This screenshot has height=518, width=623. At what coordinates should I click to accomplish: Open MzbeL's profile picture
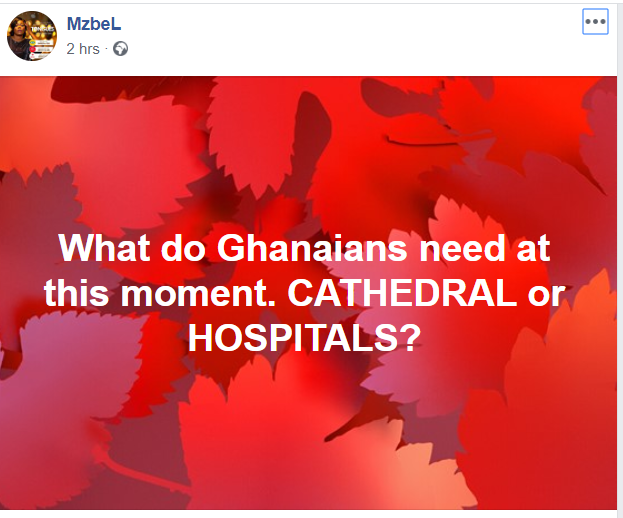click(32, 36)
